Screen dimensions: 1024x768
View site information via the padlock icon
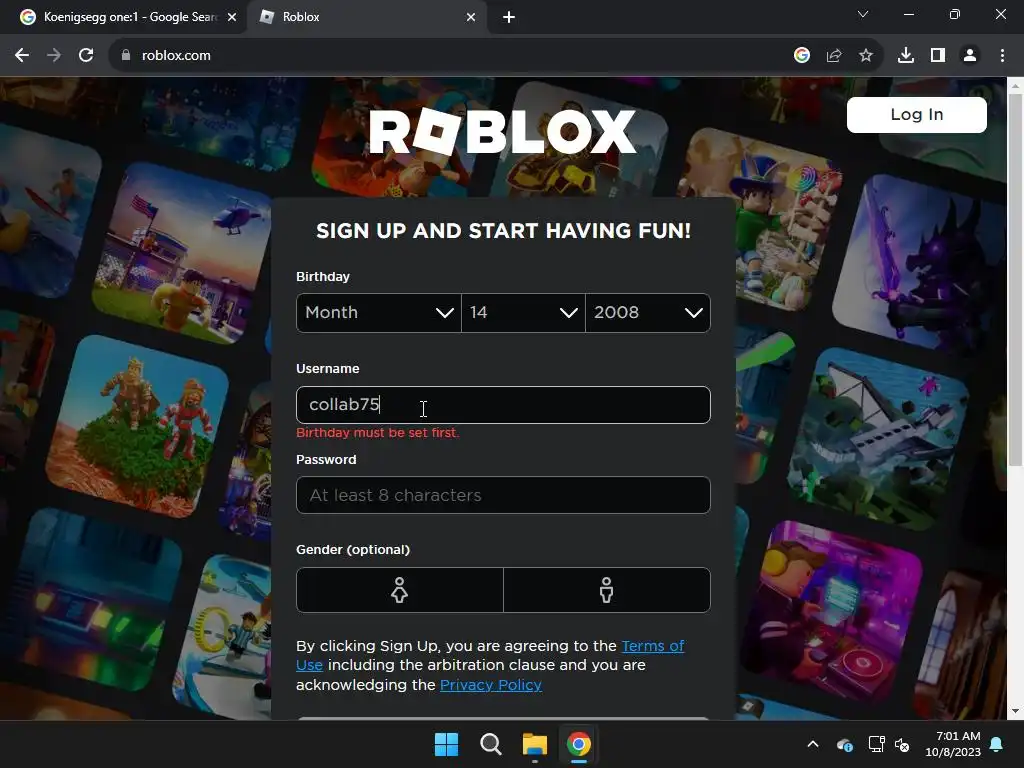[125, 56]
